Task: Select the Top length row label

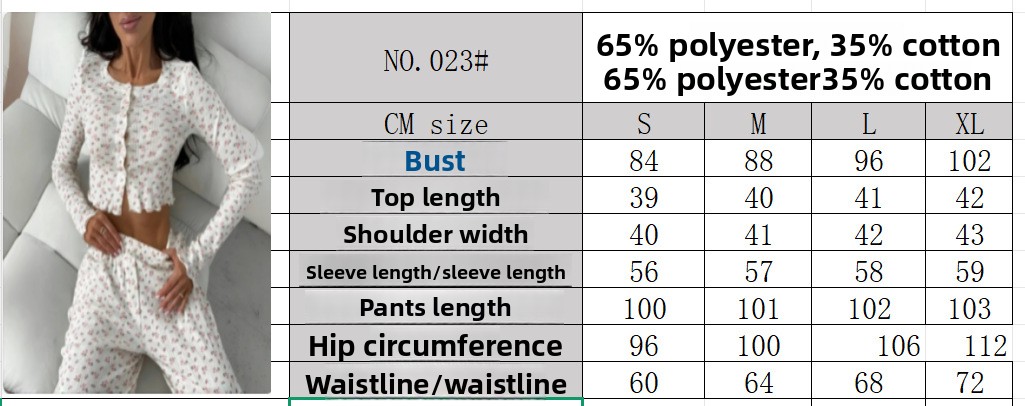Action: pyautogui.click(x=435, y=198)
